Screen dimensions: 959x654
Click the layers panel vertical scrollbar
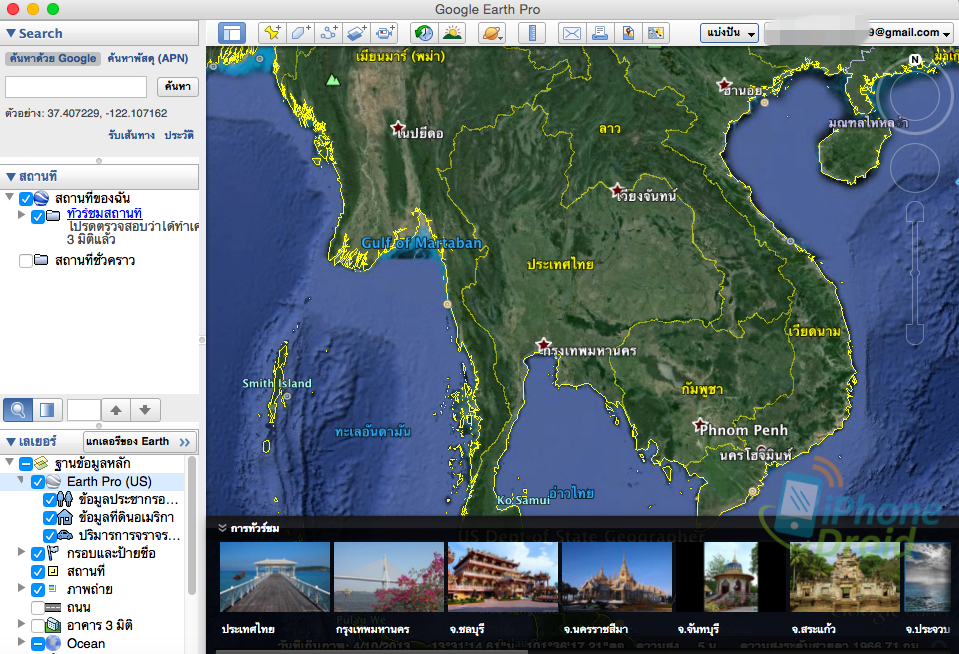[192, 526]
